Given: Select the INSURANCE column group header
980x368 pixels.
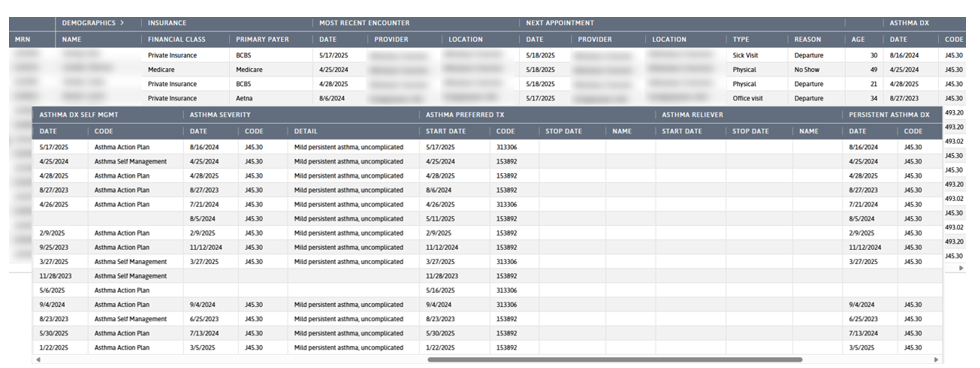Looking at the screenshot, I should click(167, 23).
